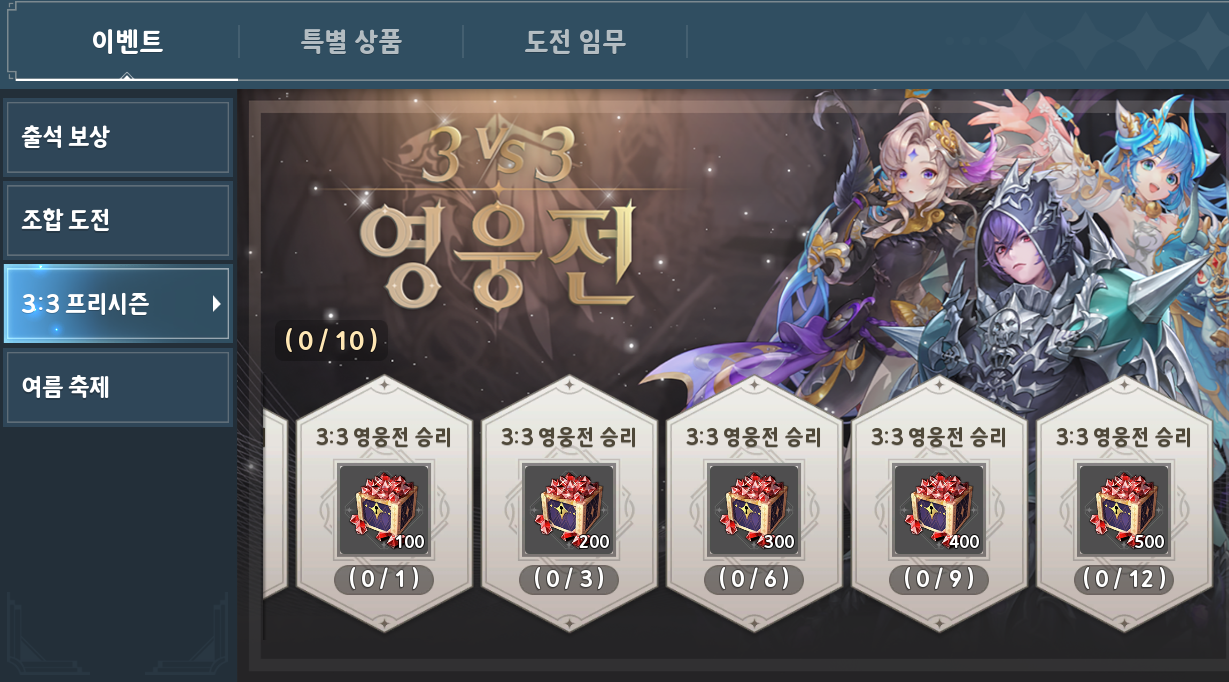1229x682 pixels.
Task: Open the 조합 도전 sidebar entry
Action: [x=117, y=220]
